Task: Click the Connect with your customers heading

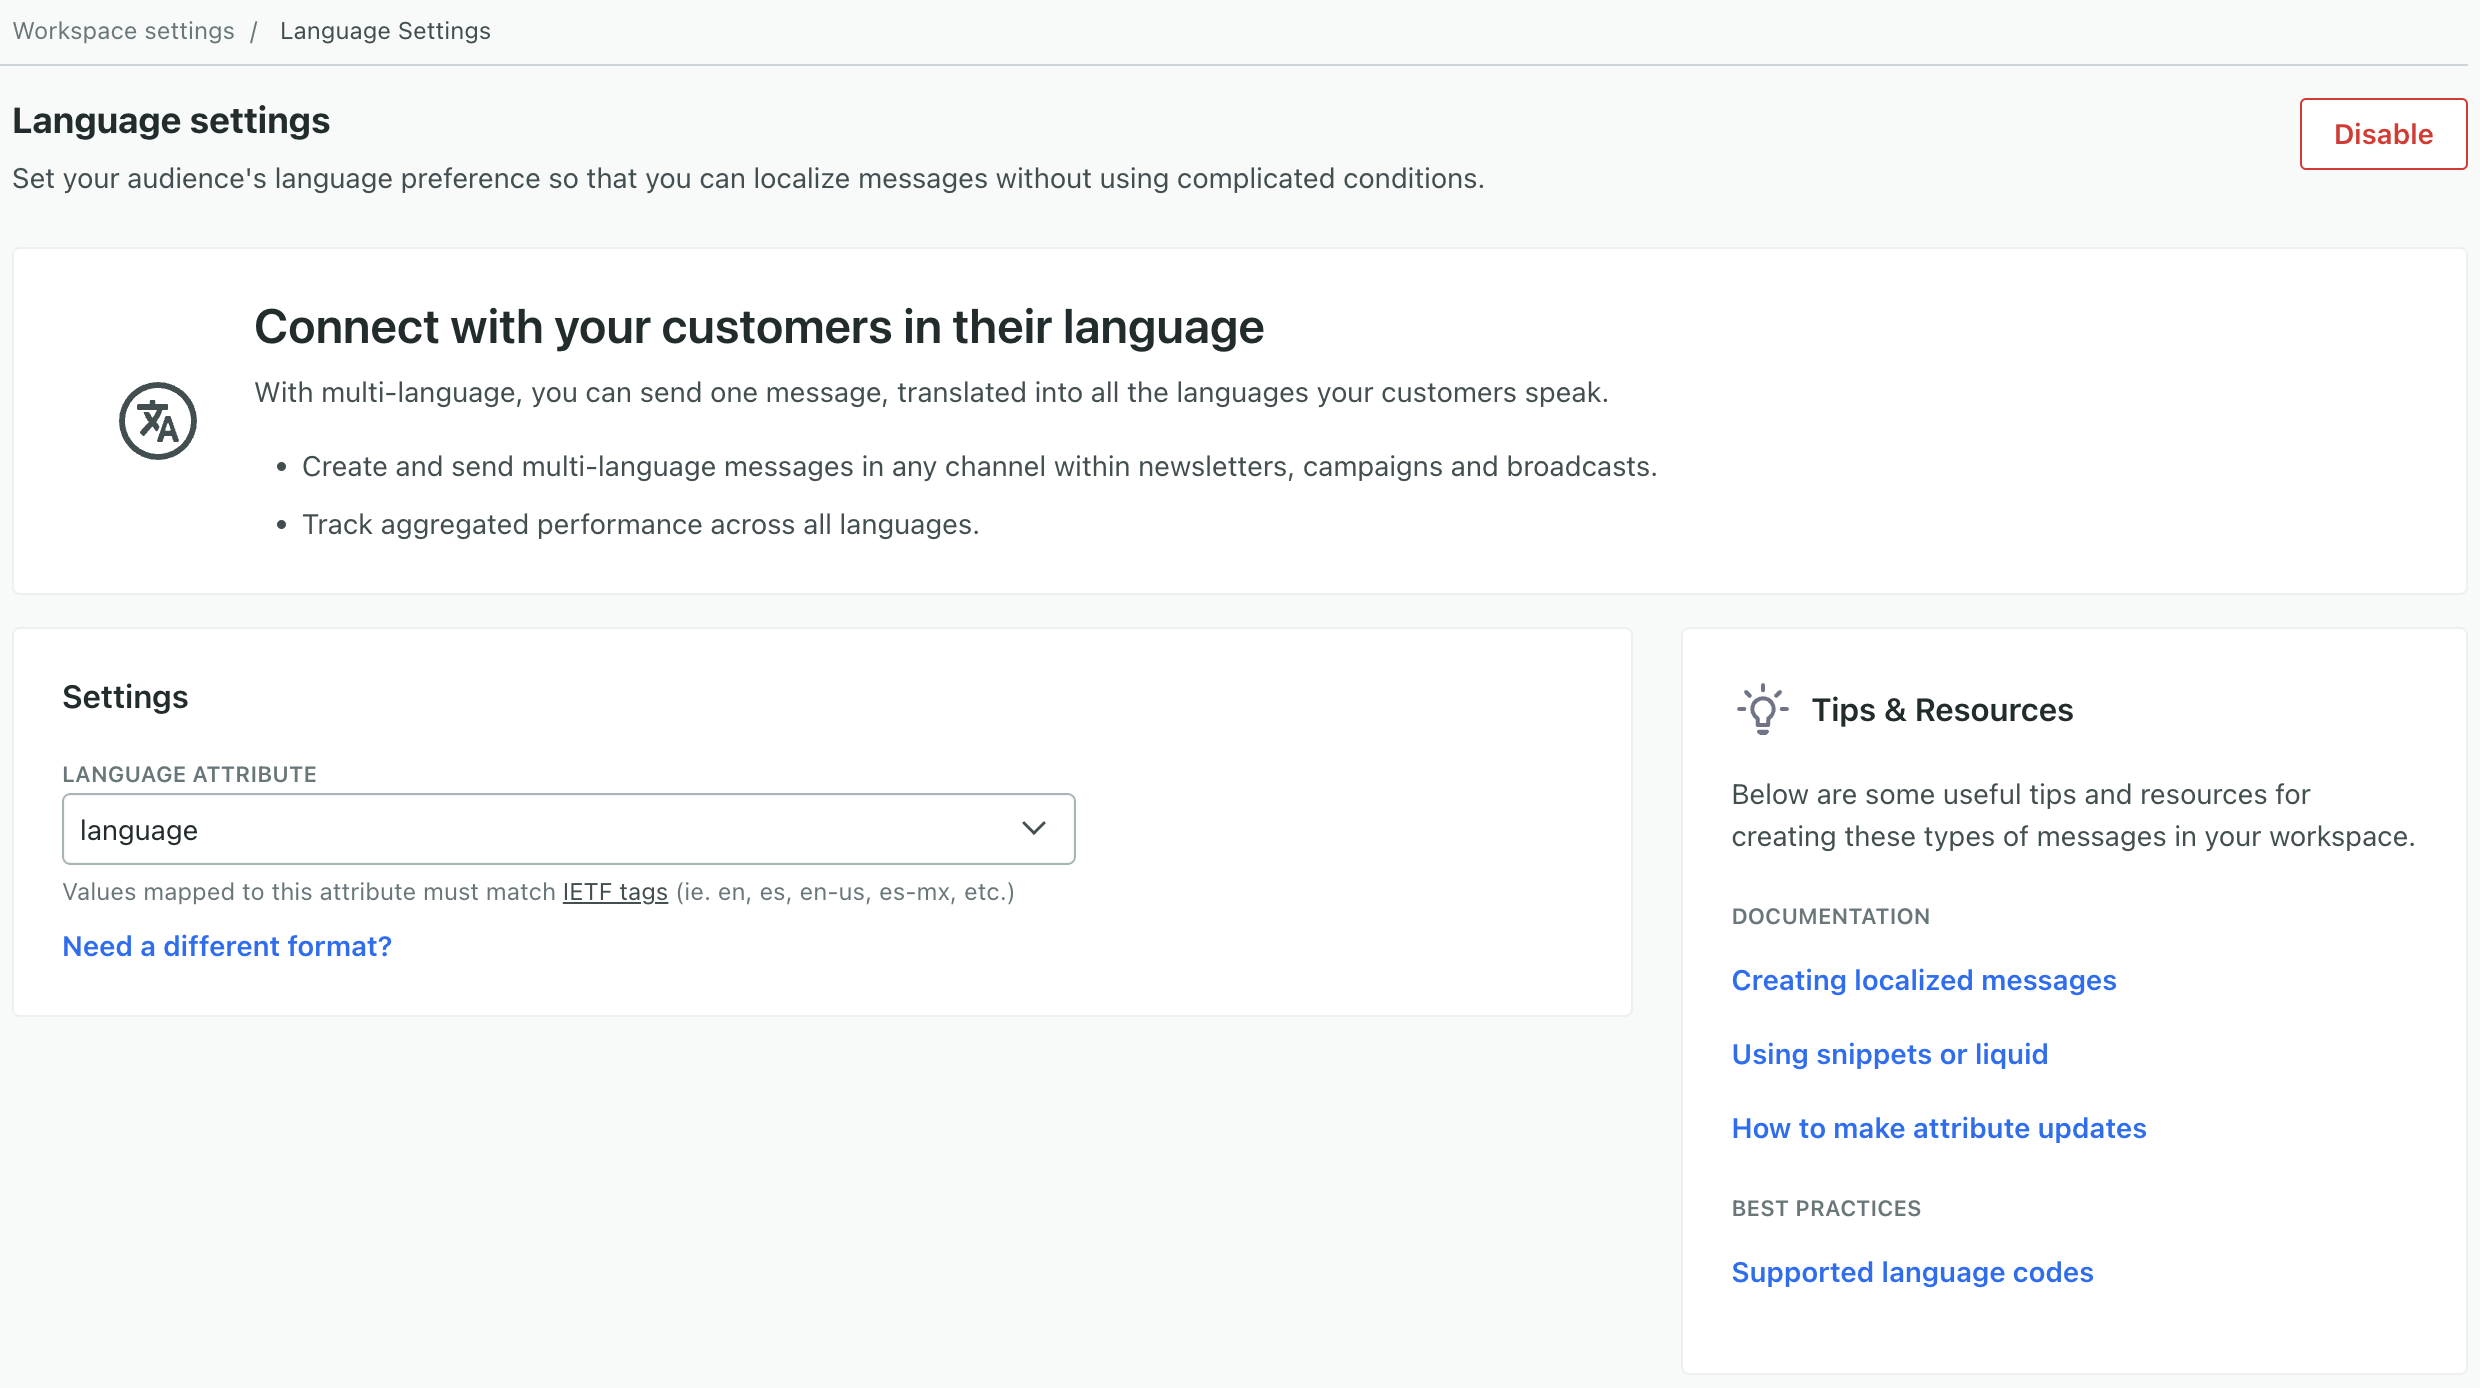Action: click(758, 327)
